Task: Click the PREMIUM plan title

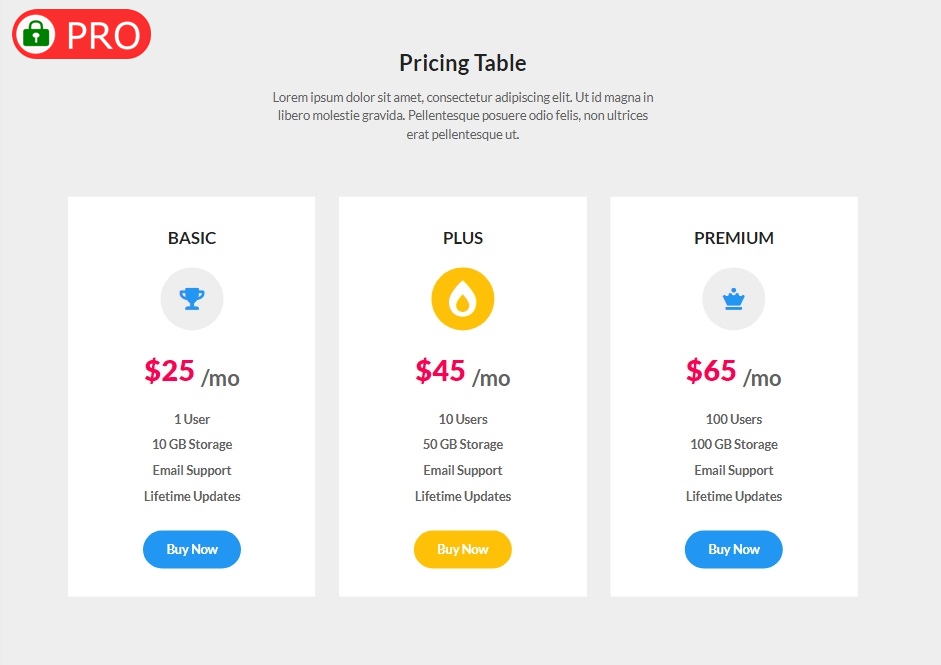Action: (734, 238)
